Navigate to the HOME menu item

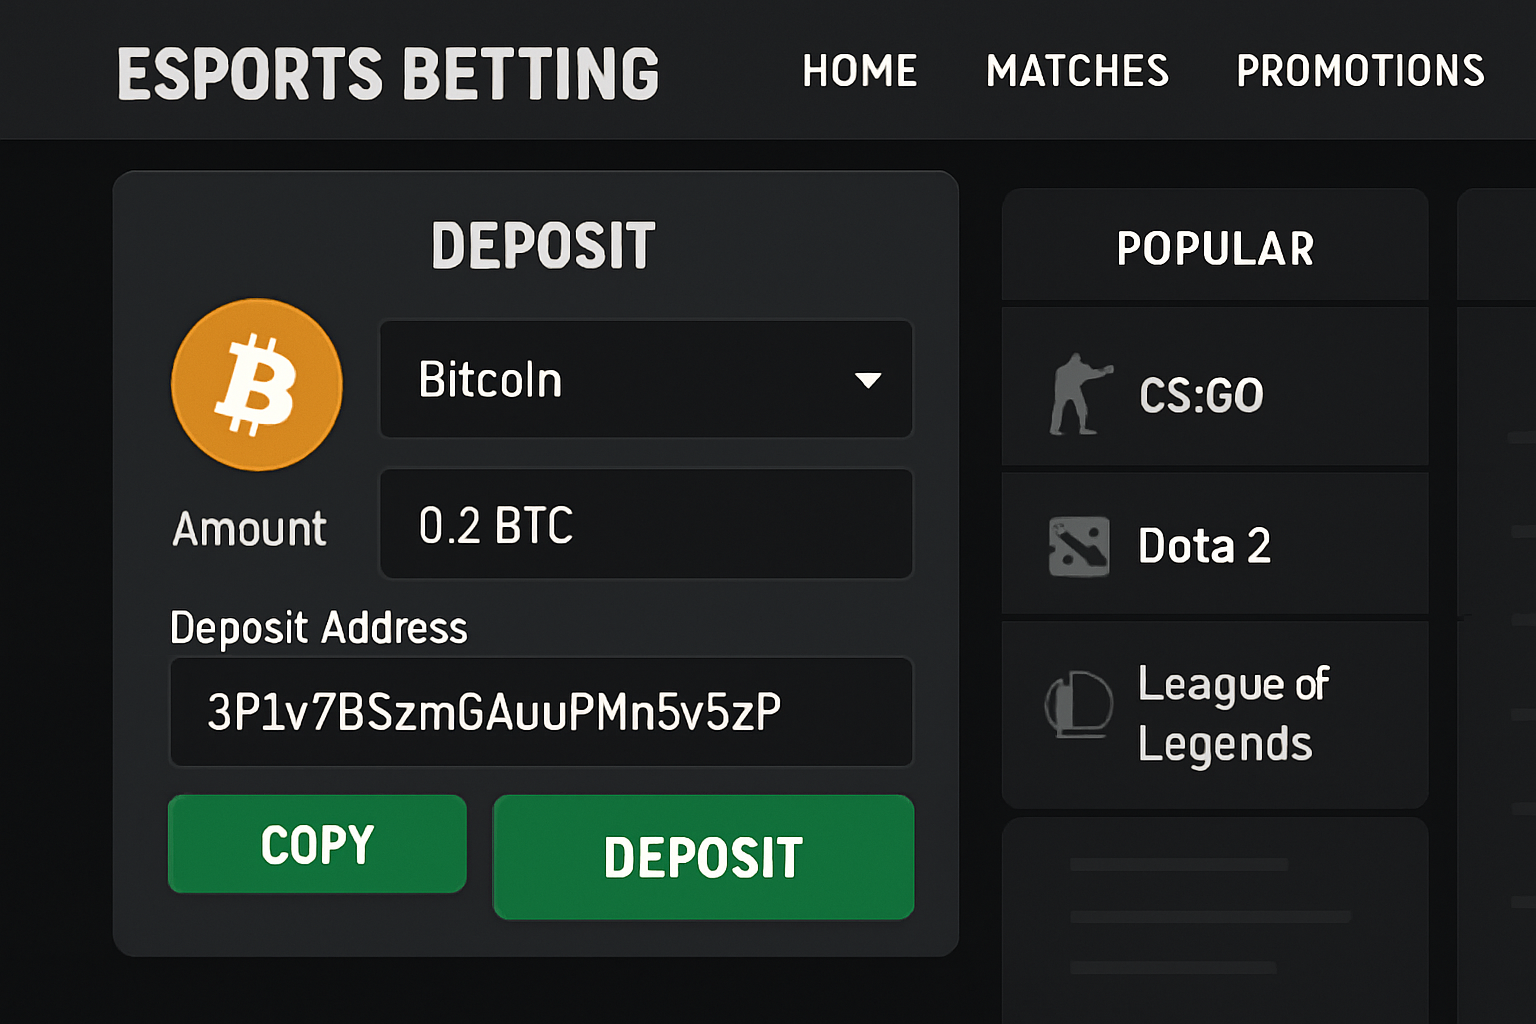859,70
